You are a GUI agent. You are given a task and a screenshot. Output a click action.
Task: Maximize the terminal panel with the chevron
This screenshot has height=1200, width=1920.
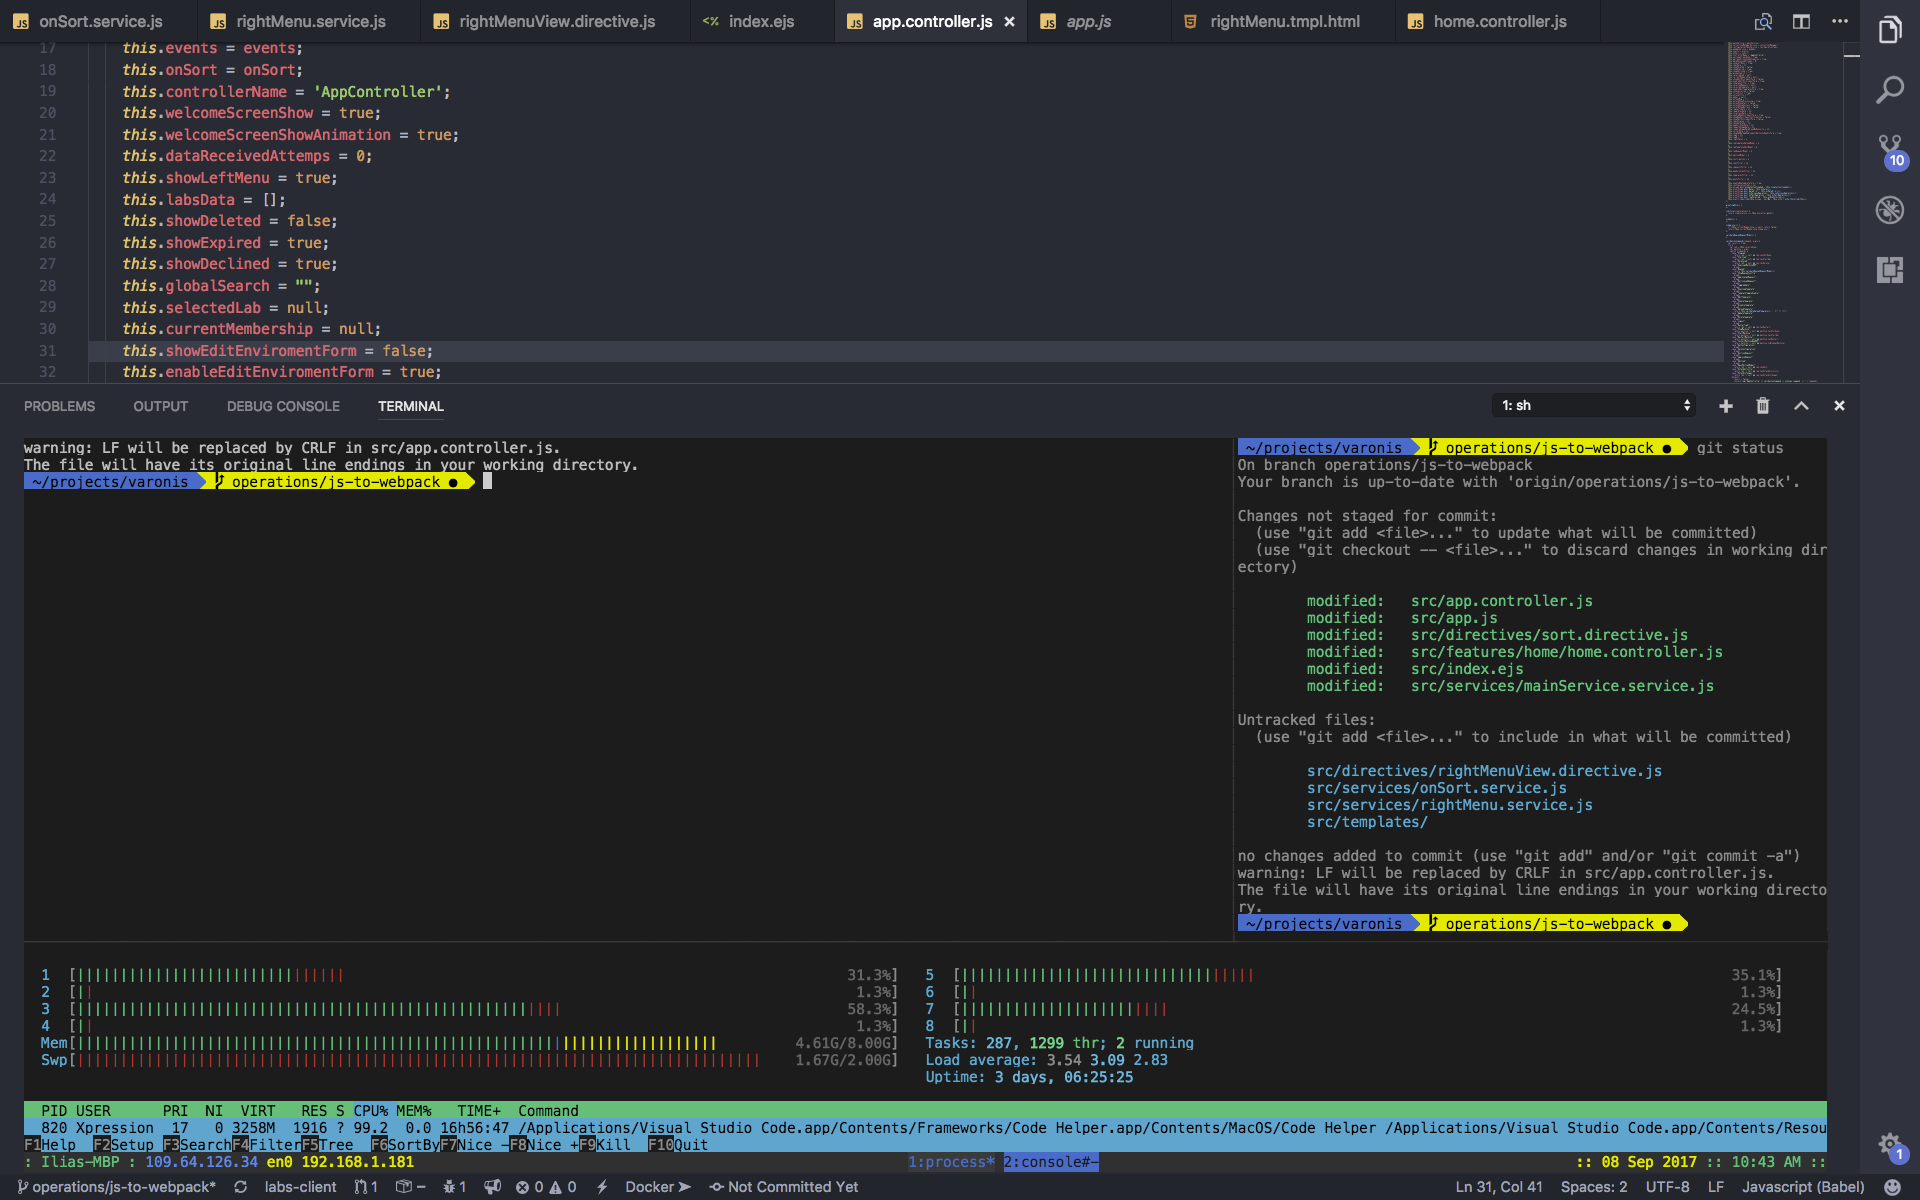point(1802,406)
